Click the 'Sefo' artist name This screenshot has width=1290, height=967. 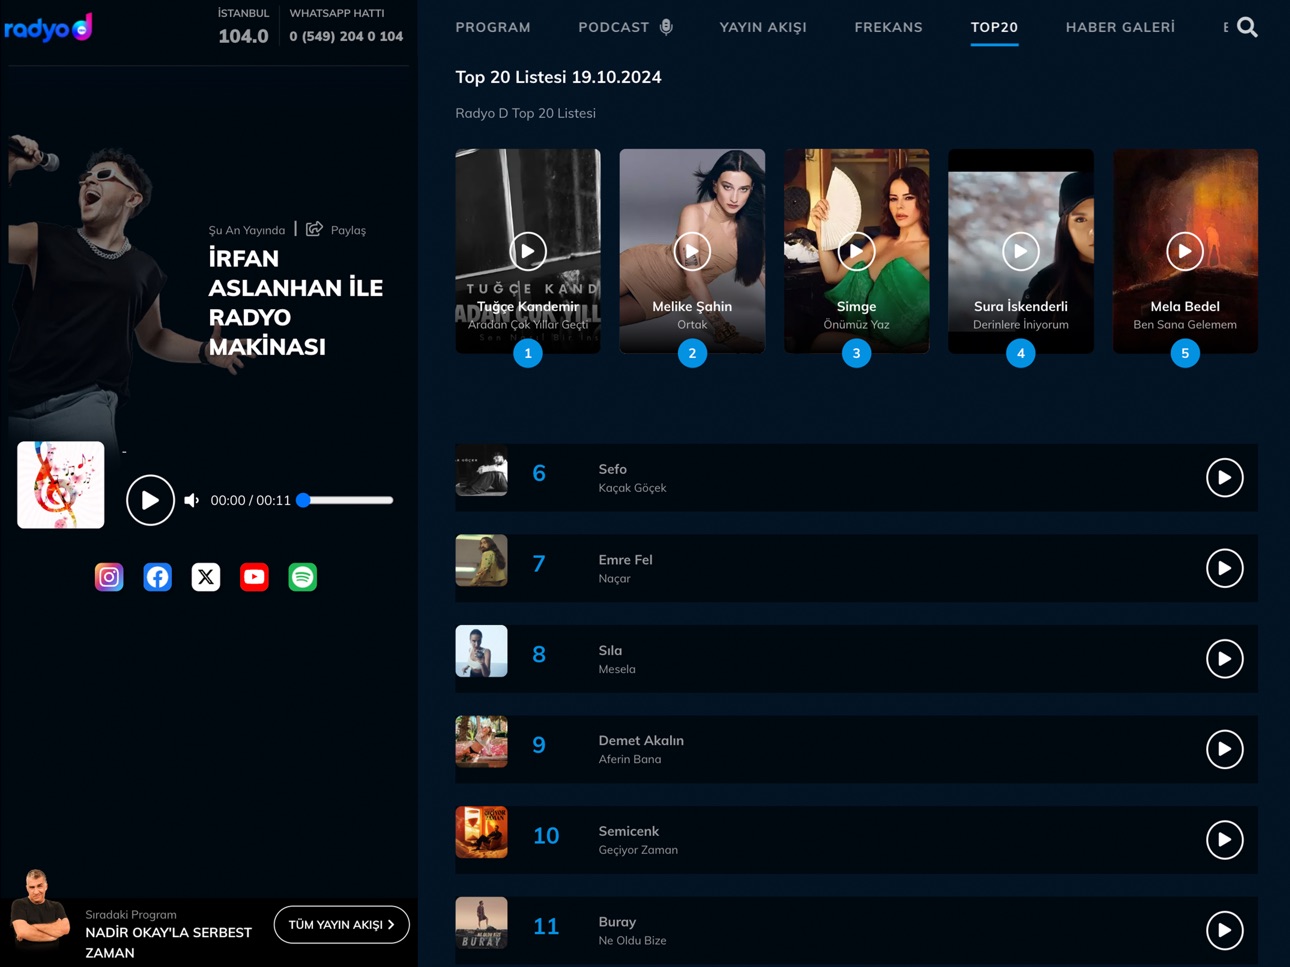[612, 469]
